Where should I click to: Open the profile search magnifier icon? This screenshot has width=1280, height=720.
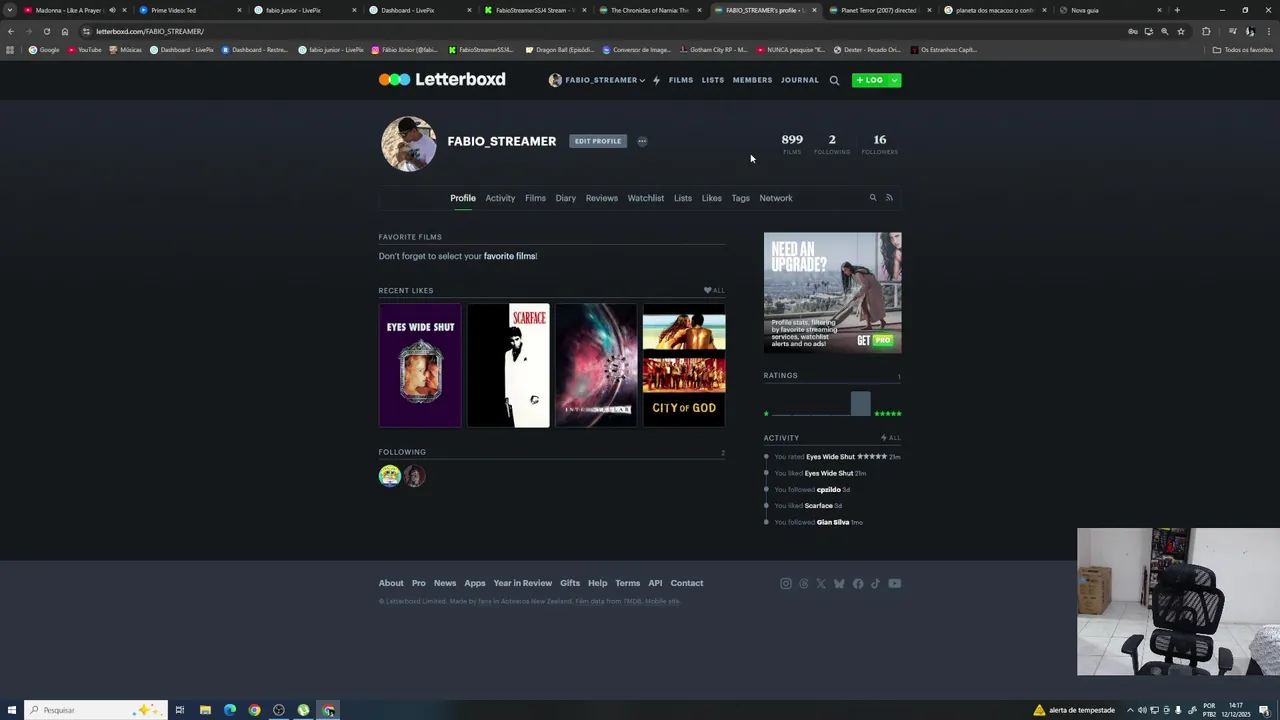[x=873, y=198]
